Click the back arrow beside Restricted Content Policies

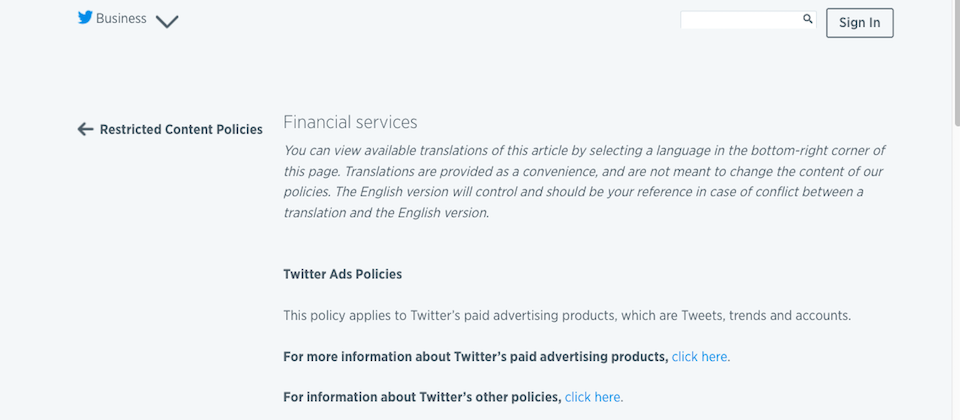[85, 129]
